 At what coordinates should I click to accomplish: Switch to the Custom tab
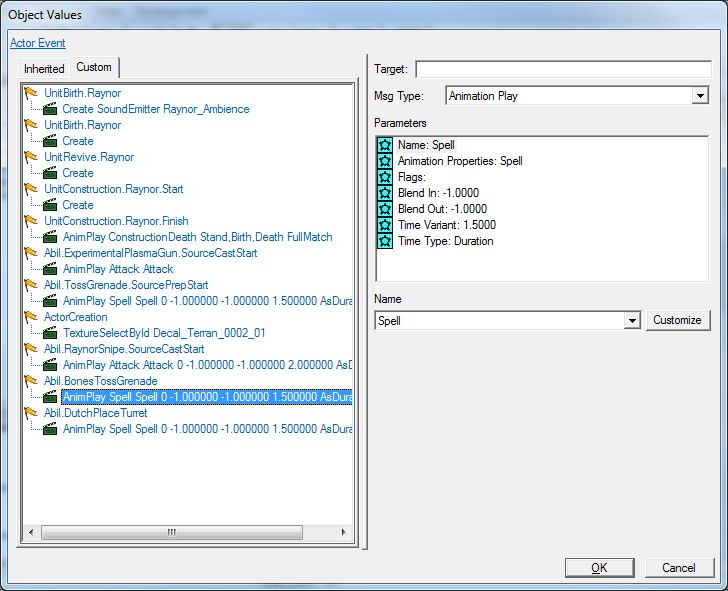pyautogui.click(x=94, y=67)
